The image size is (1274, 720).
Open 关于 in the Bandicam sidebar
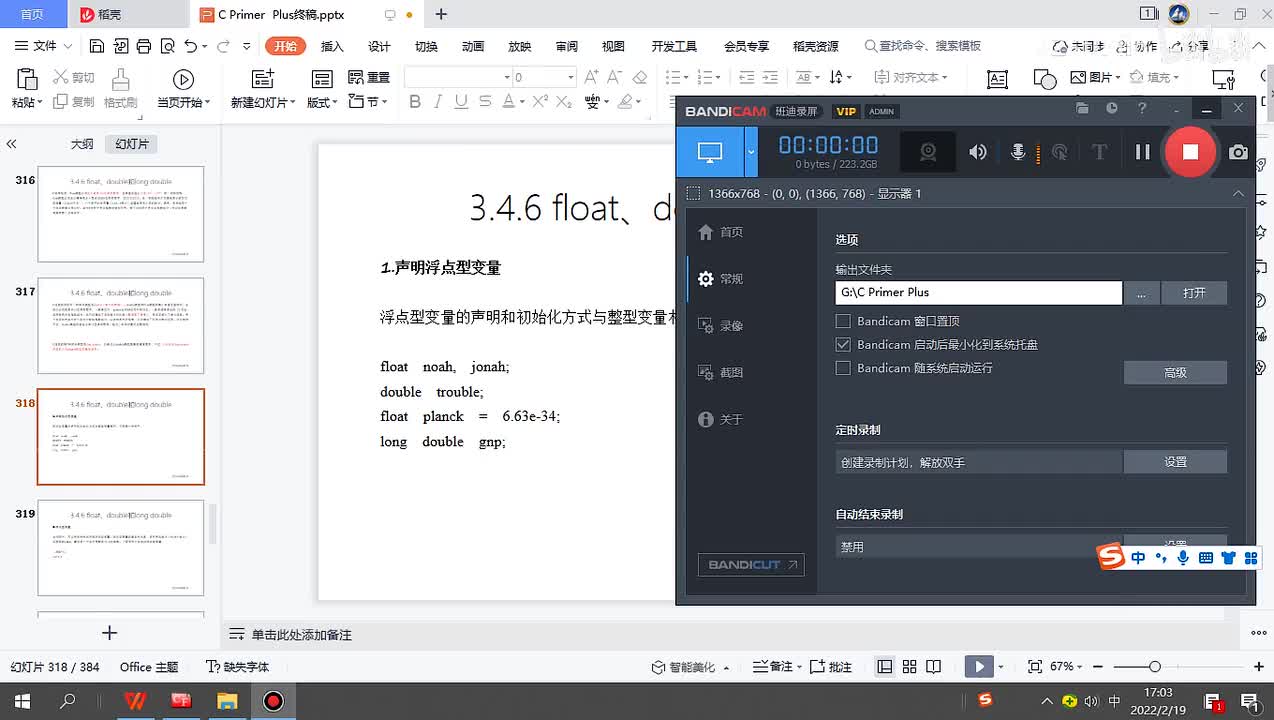pyautogui.click(x=720, y=420)
